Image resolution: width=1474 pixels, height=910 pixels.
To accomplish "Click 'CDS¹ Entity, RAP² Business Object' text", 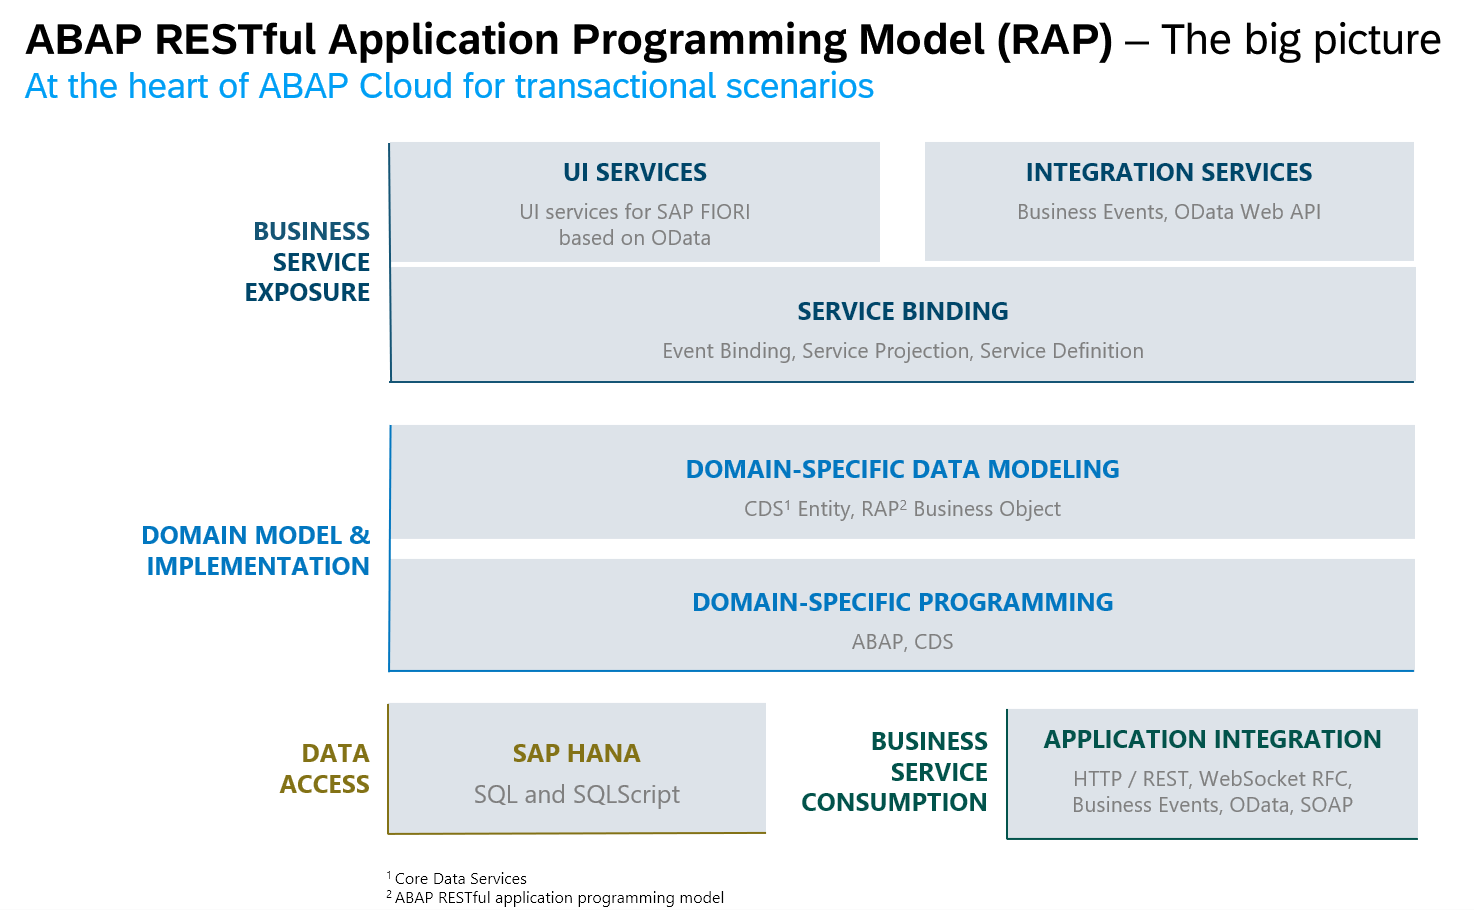I will click(903, 508).
